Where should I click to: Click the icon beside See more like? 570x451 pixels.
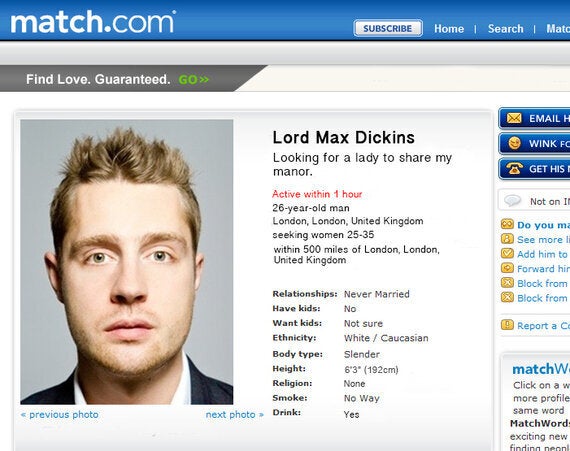pyautogui.click(x=507, y=239)
